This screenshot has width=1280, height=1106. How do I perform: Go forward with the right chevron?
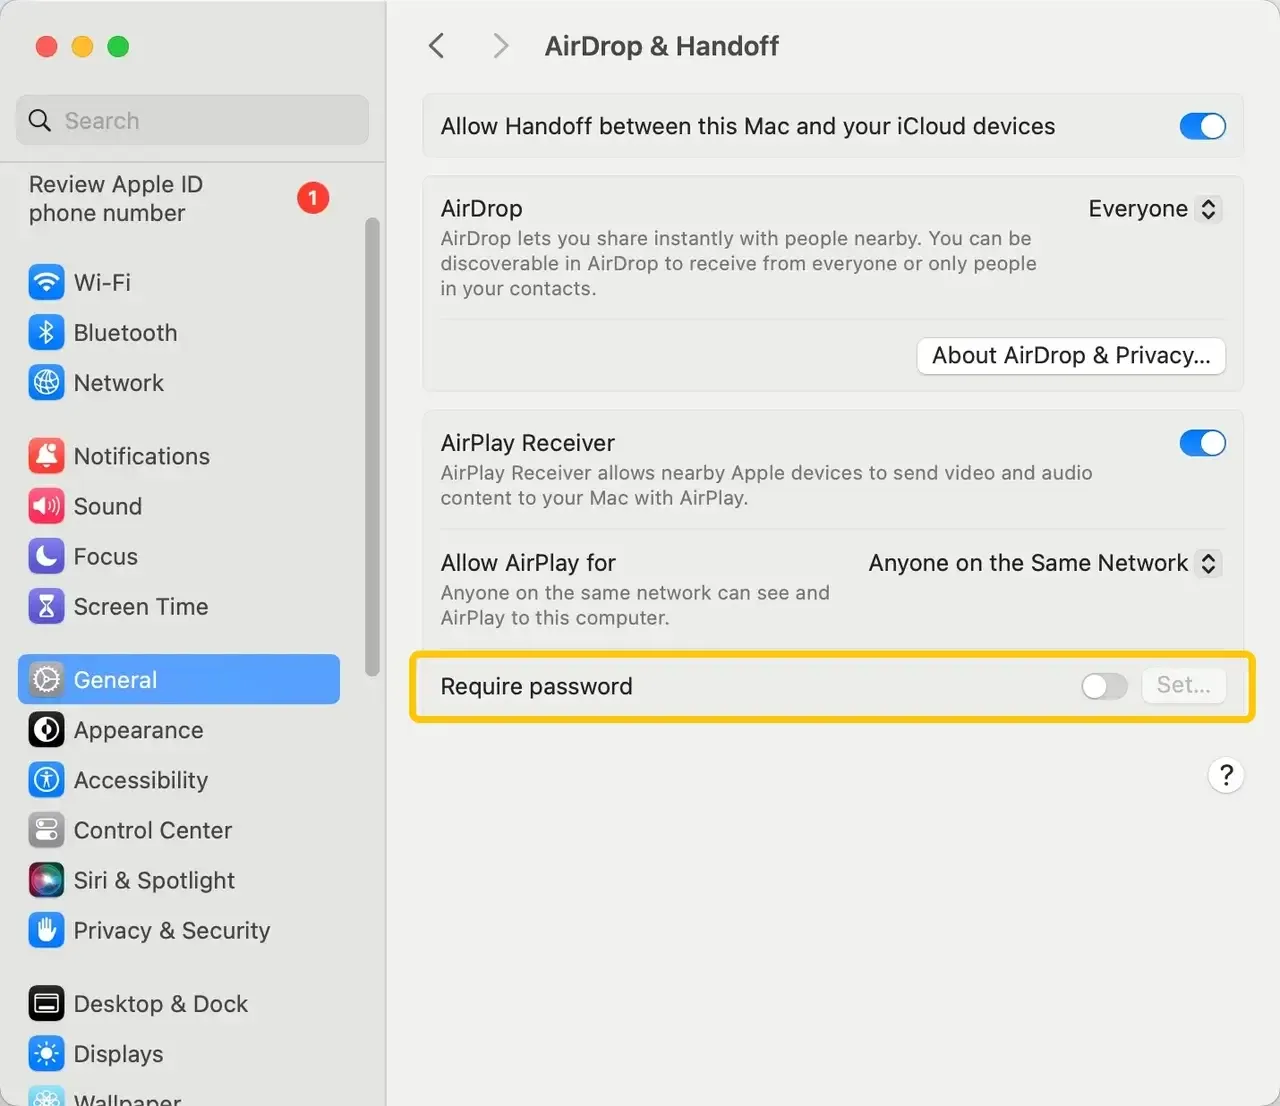501,46
